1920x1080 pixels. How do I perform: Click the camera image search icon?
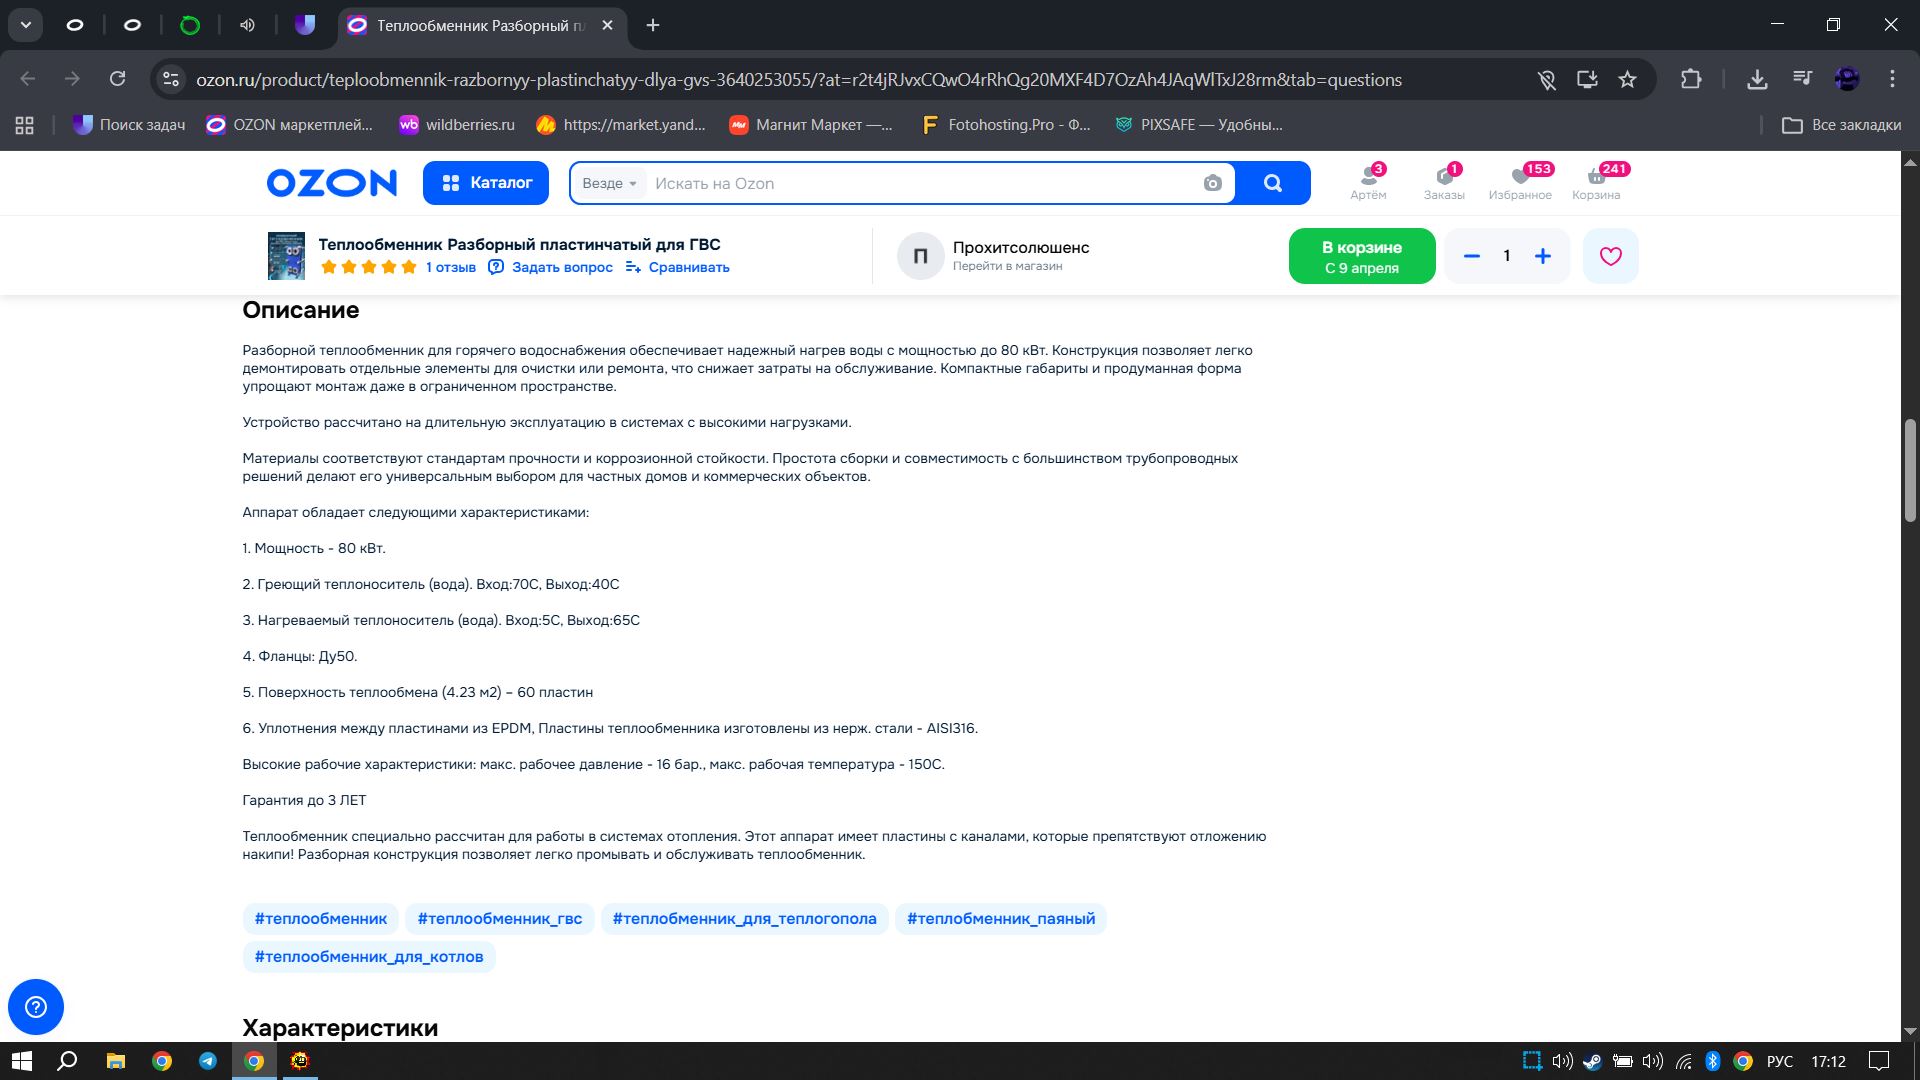click(x=1212, y=183)
